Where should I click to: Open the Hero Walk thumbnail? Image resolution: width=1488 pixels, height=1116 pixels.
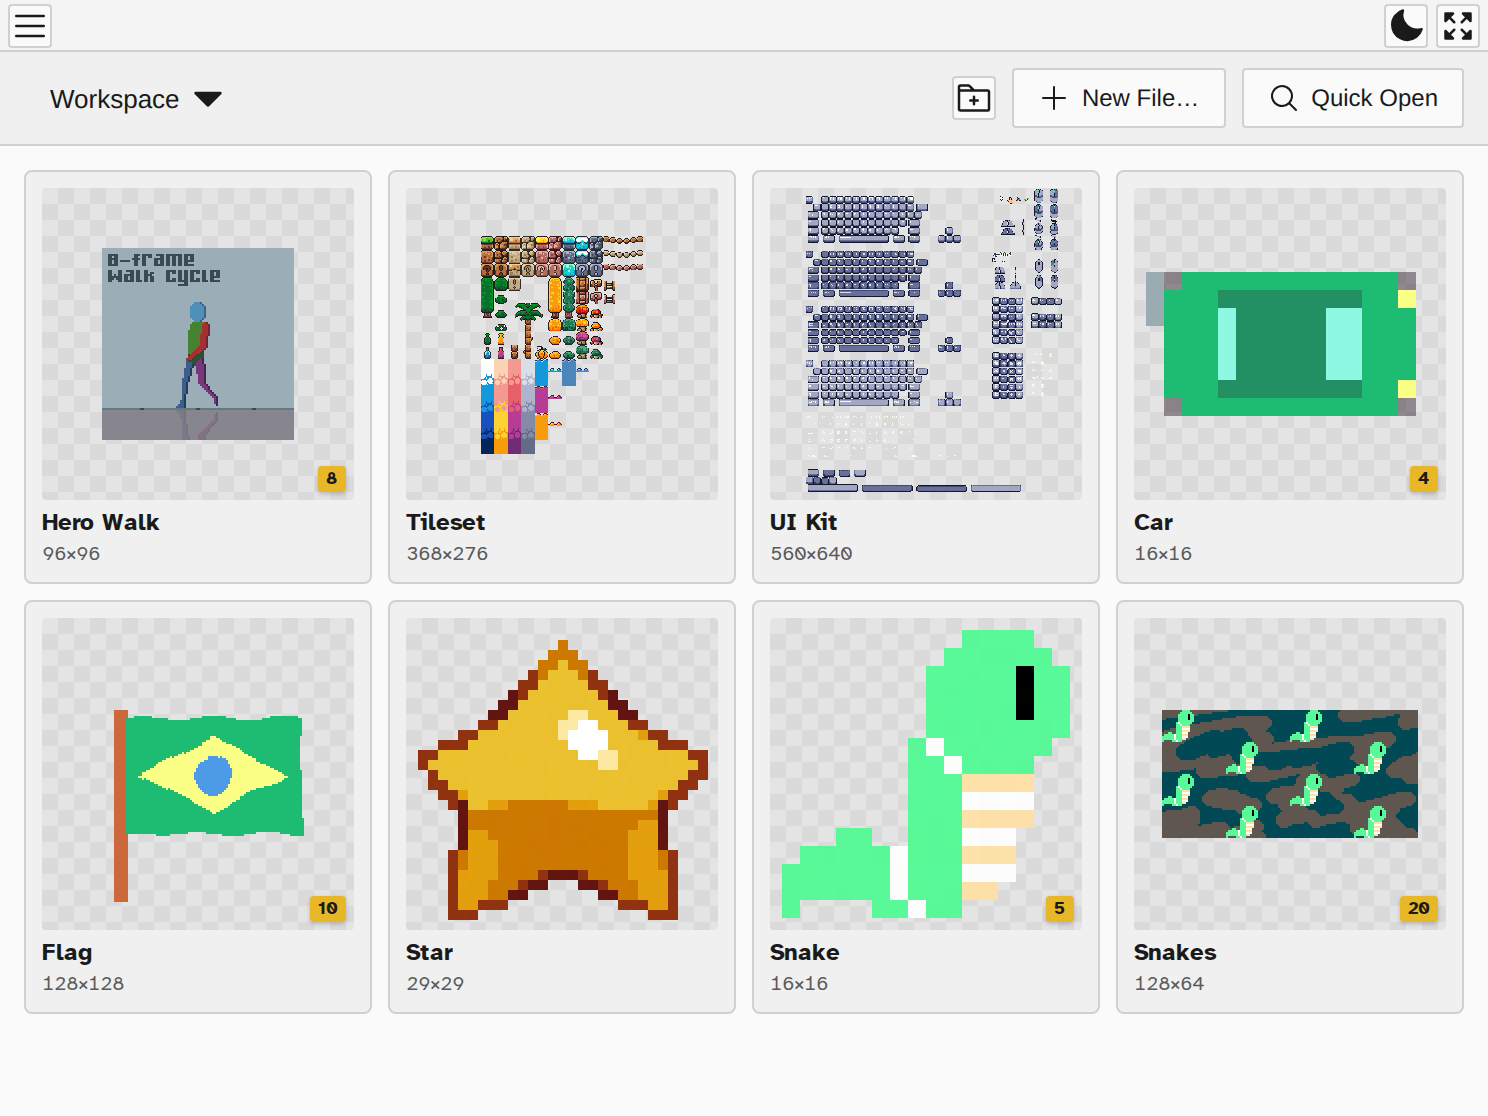pyautogui.click(x=198, y=344)
